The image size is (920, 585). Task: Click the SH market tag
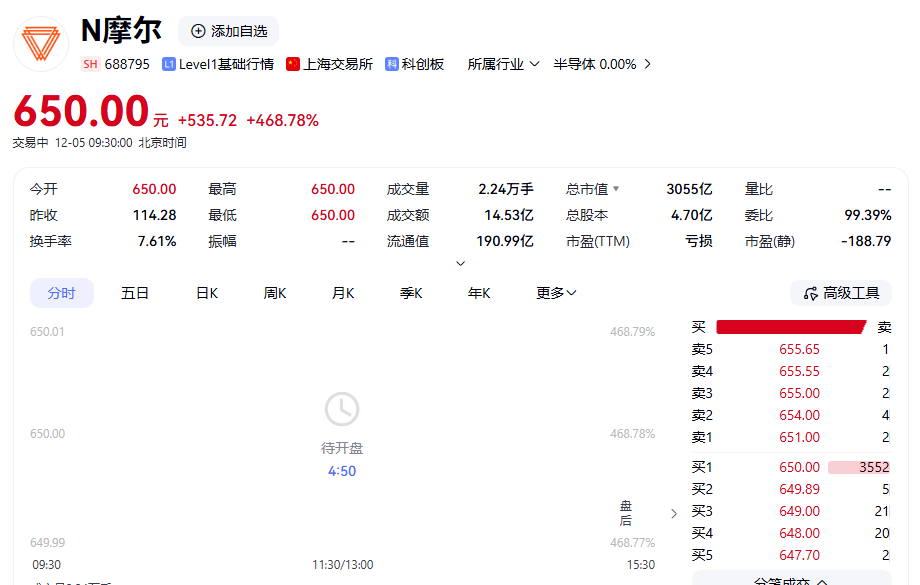click(x=90, y=64)
